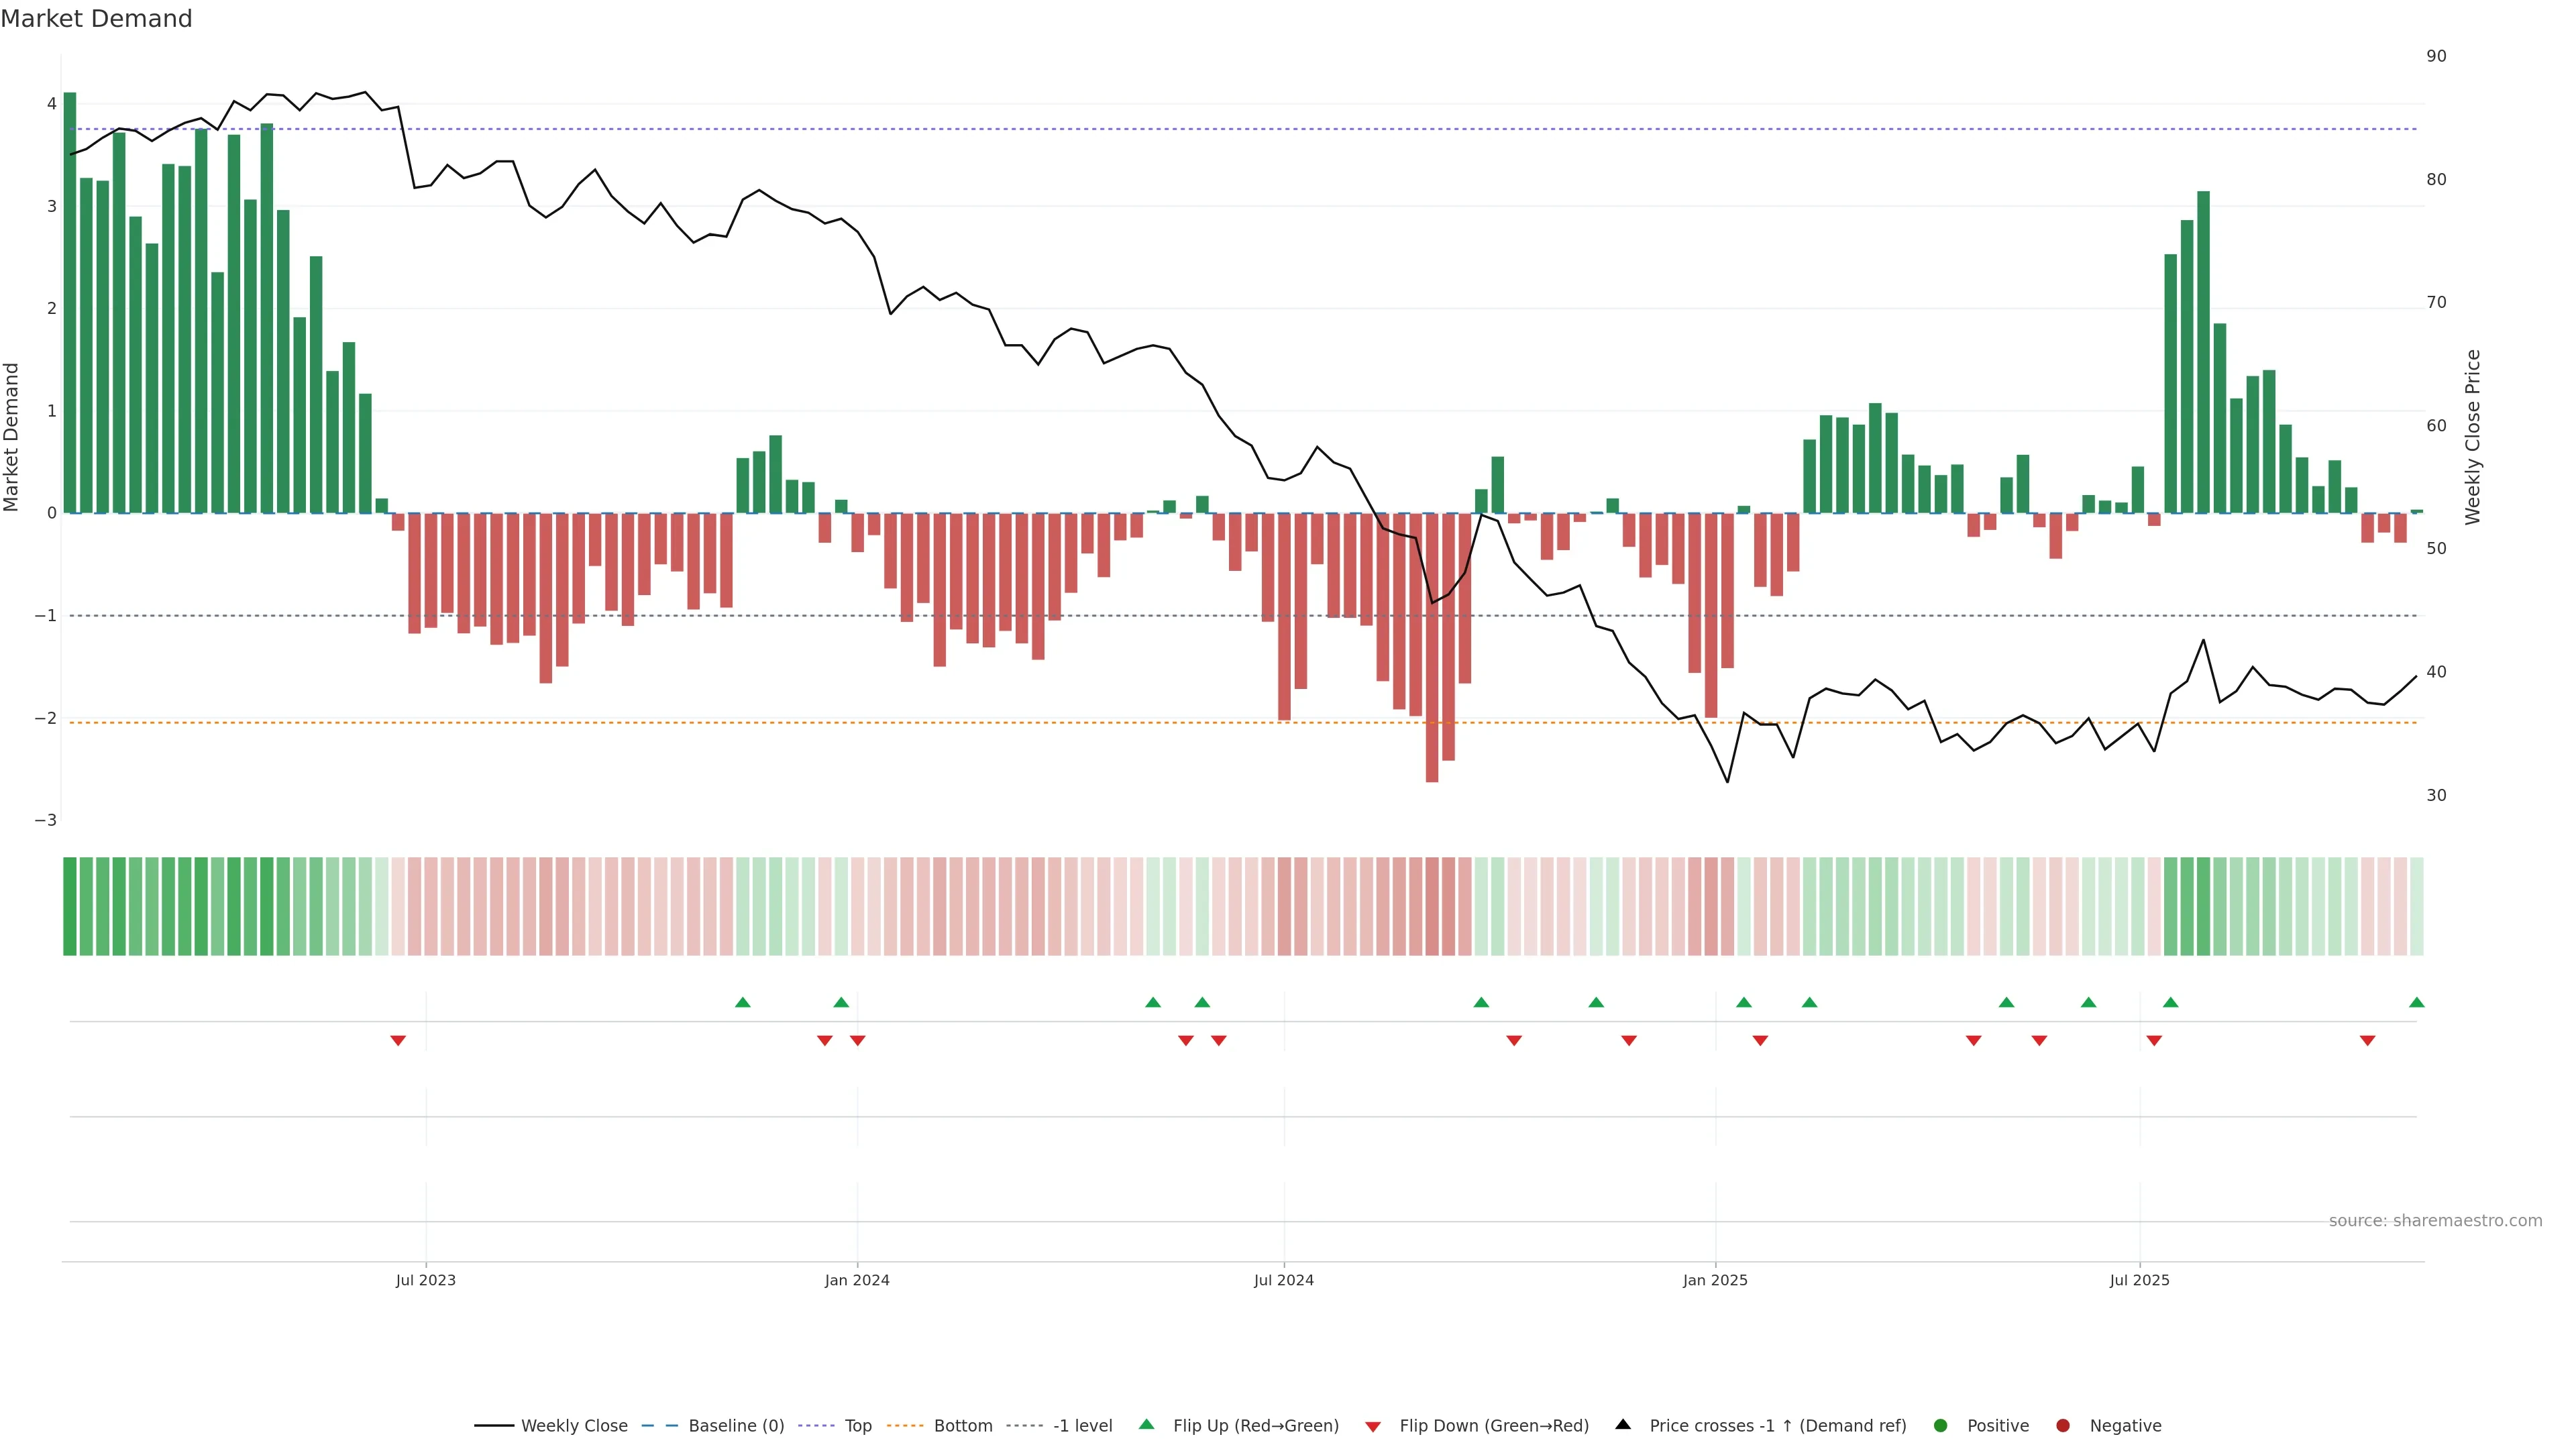
Task: Click the Jan 2025 x-axis label
Action: coord(1714,1280)
